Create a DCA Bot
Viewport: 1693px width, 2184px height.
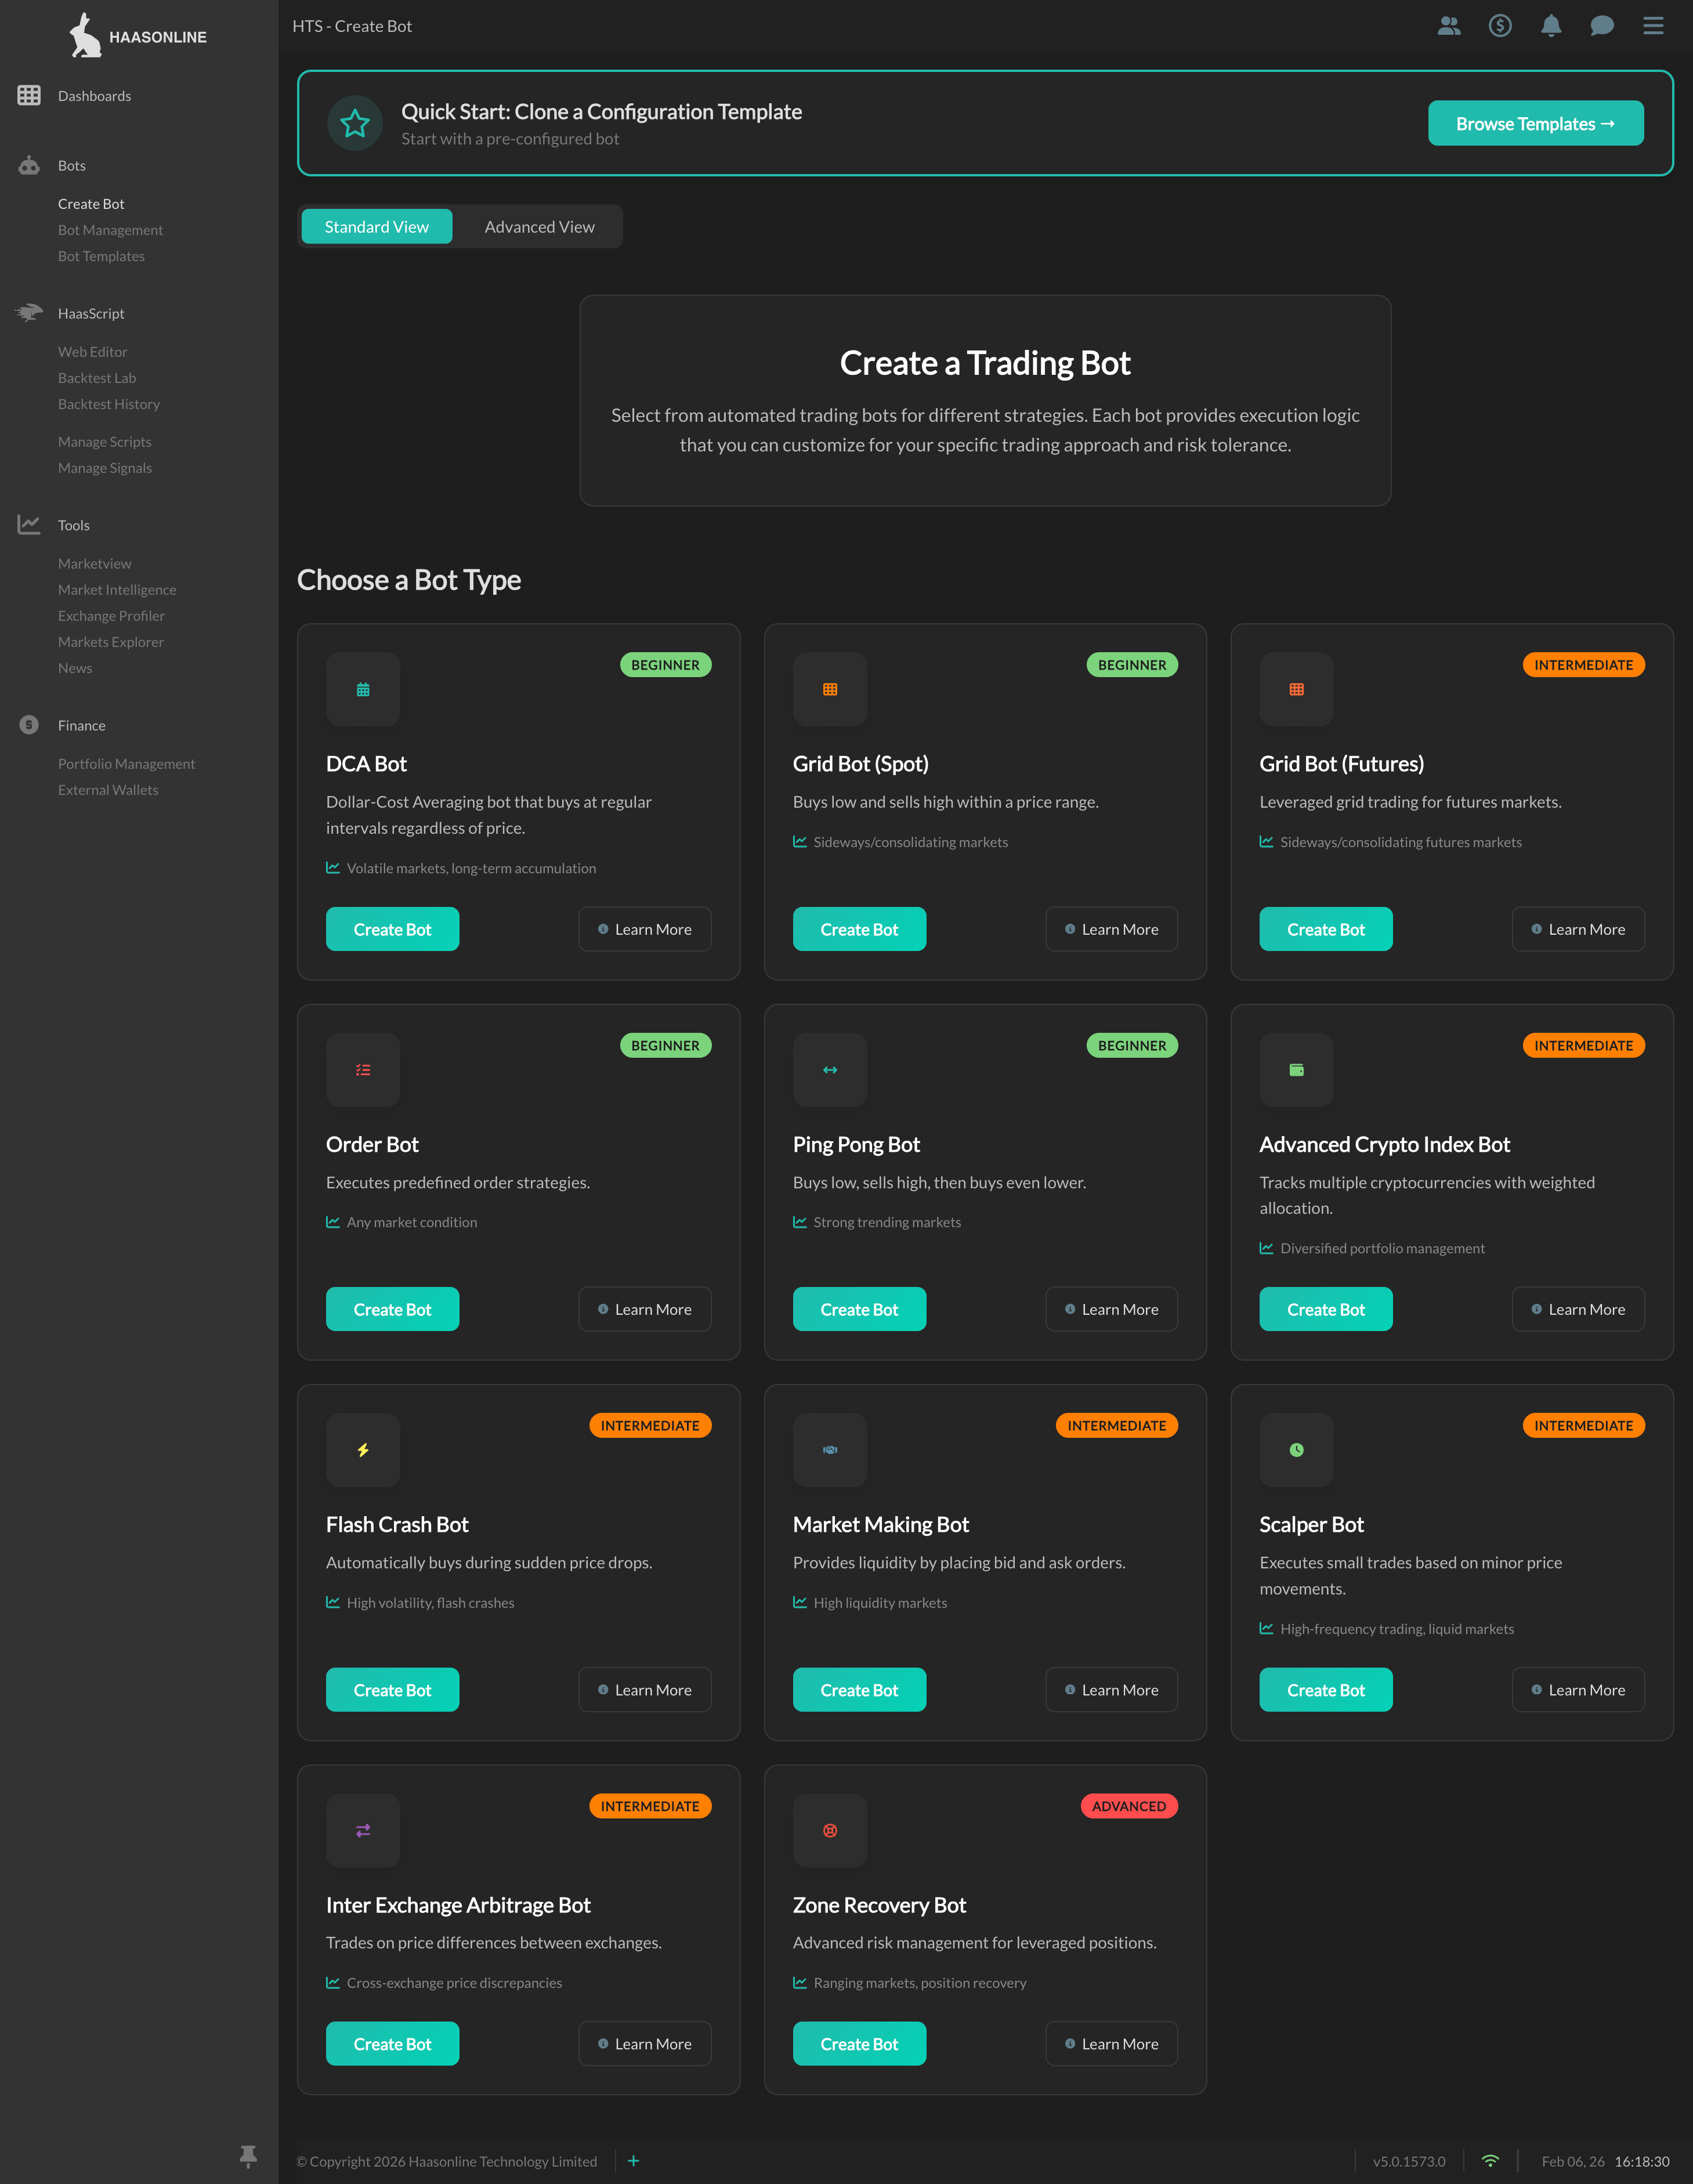(x=392, y=929)
